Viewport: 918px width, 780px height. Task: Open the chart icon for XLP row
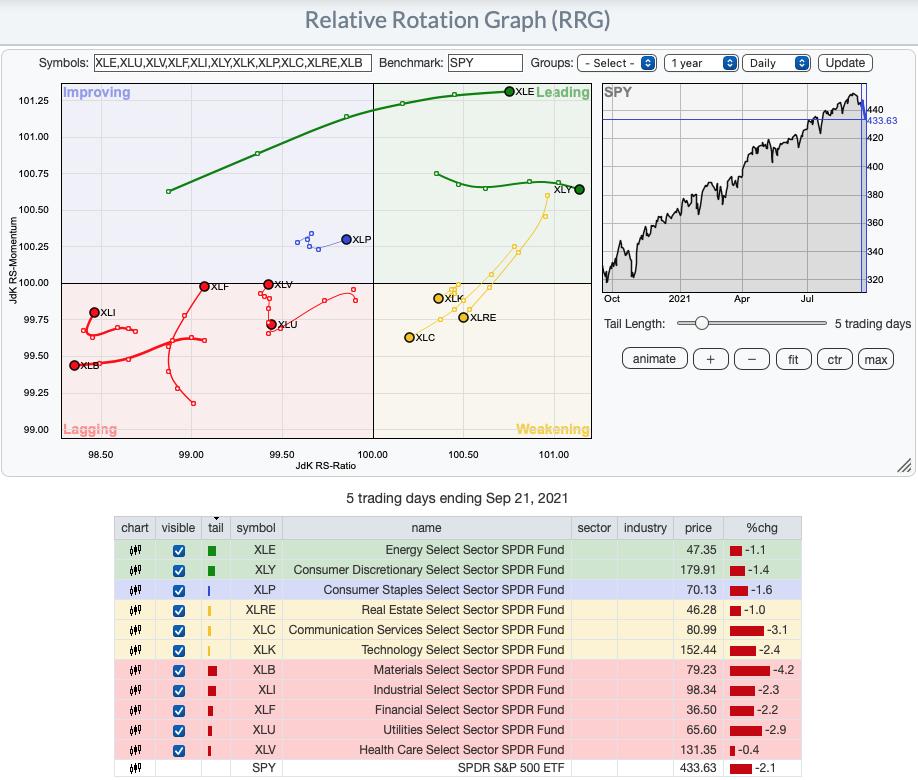pyautogui.click(x=135, y=590)
